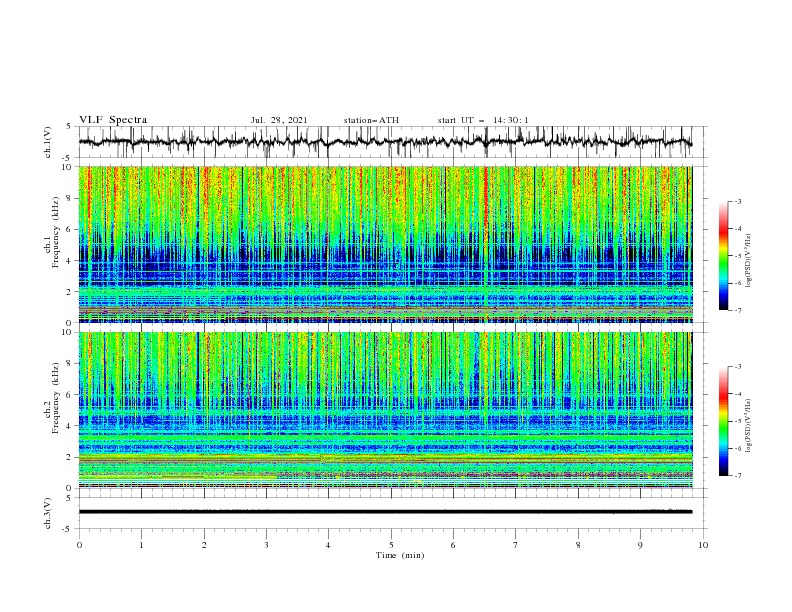Viewport: 792px width, 612px height.
Task: Click the time axis tick label '3'
Action: (x=266, y=545)
